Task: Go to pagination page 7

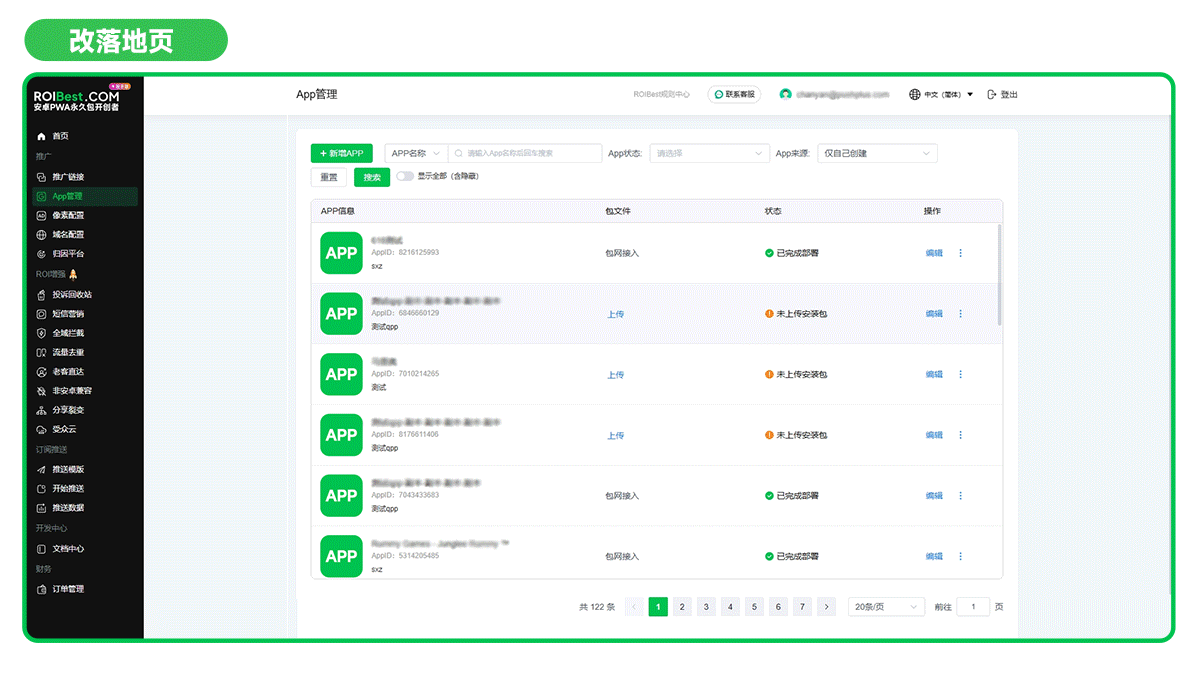Action: coord(802,606)
